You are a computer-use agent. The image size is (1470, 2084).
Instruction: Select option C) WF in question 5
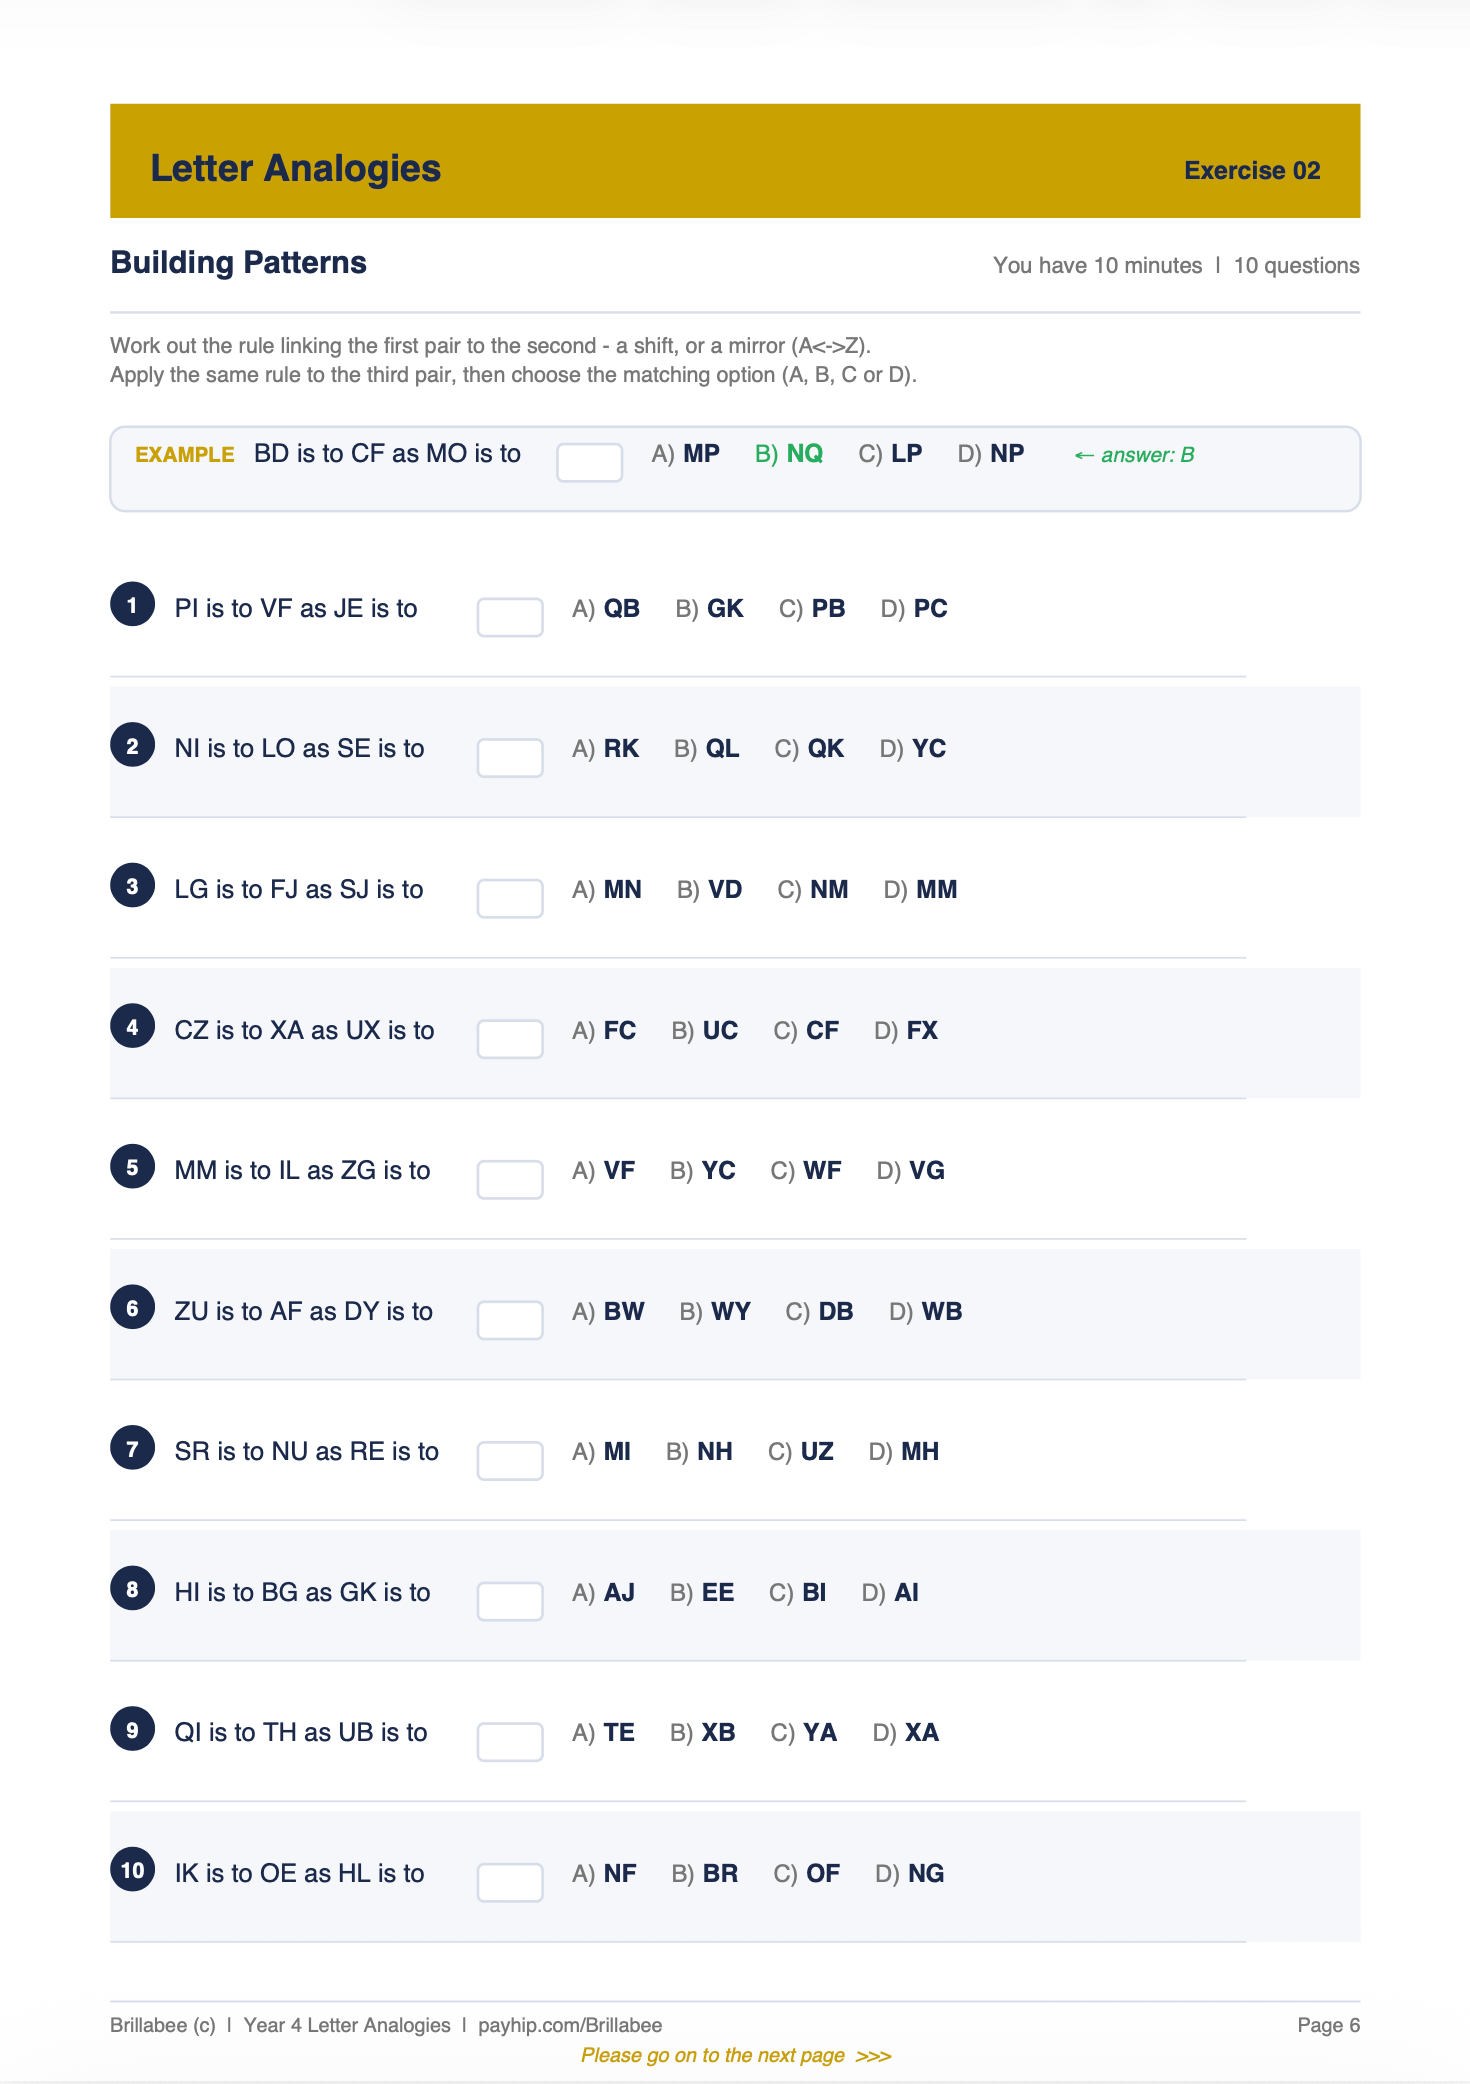[806, 1170]
